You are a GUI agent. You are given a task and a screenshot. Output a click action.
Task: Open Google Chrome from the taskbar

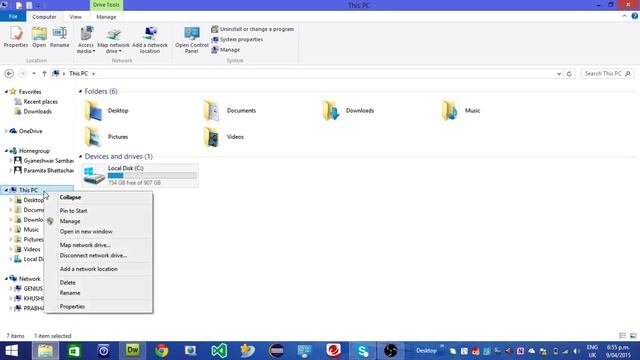coord(162,351)
